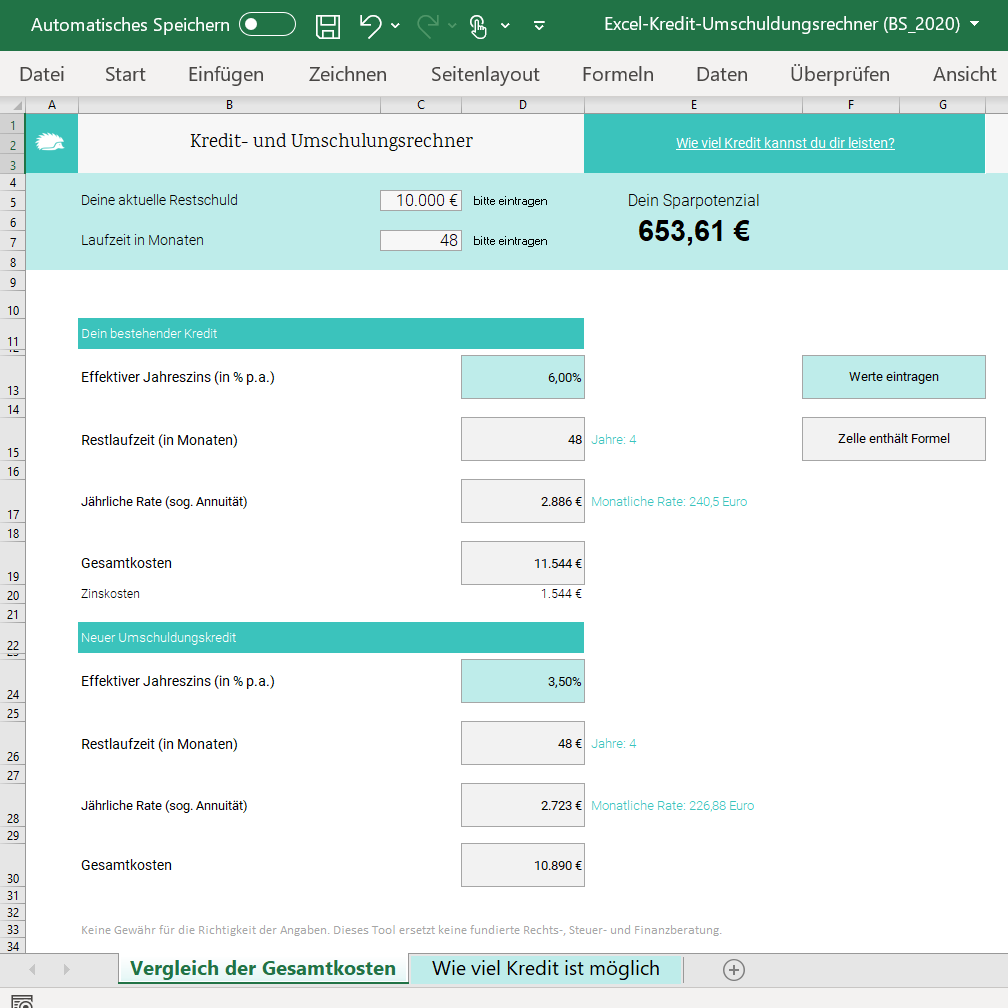The image size is (1008, 1008).
Task: Select the new Gesamtkosten cell 10.890 €
Action: click(523, 865)
